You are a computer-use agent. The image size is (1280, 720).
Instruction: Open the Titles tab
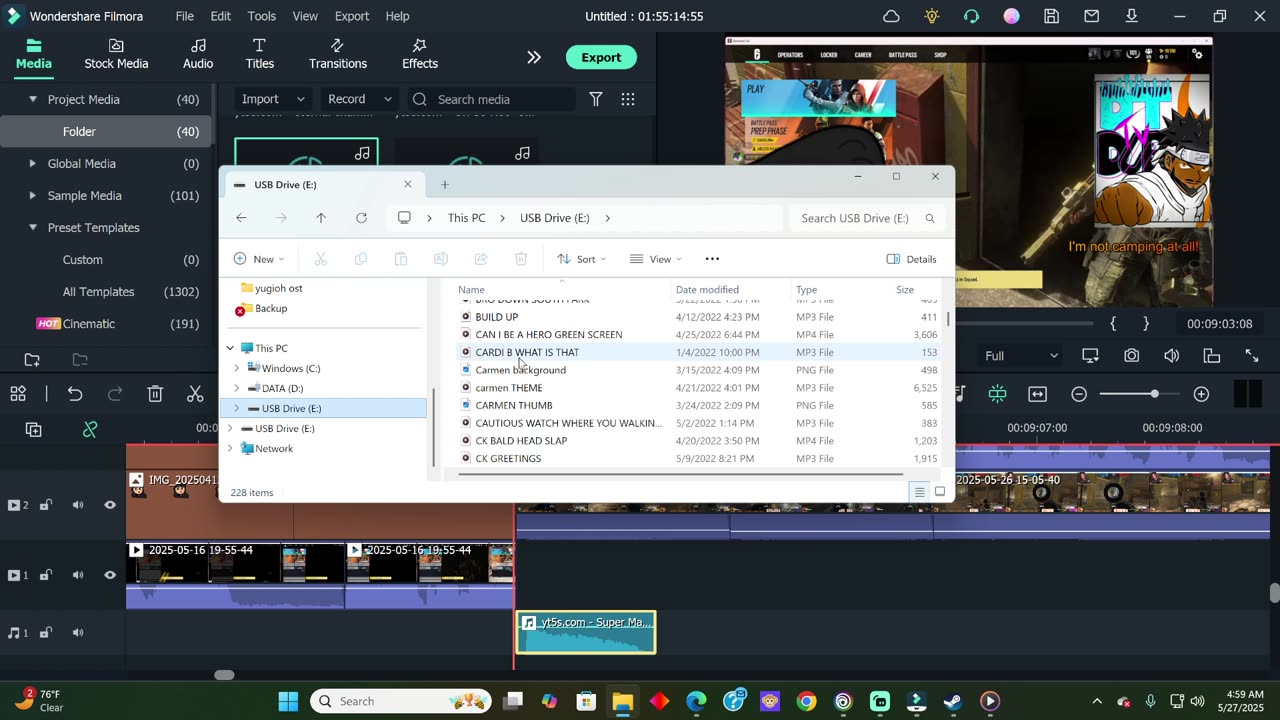(x=259, y=54)
